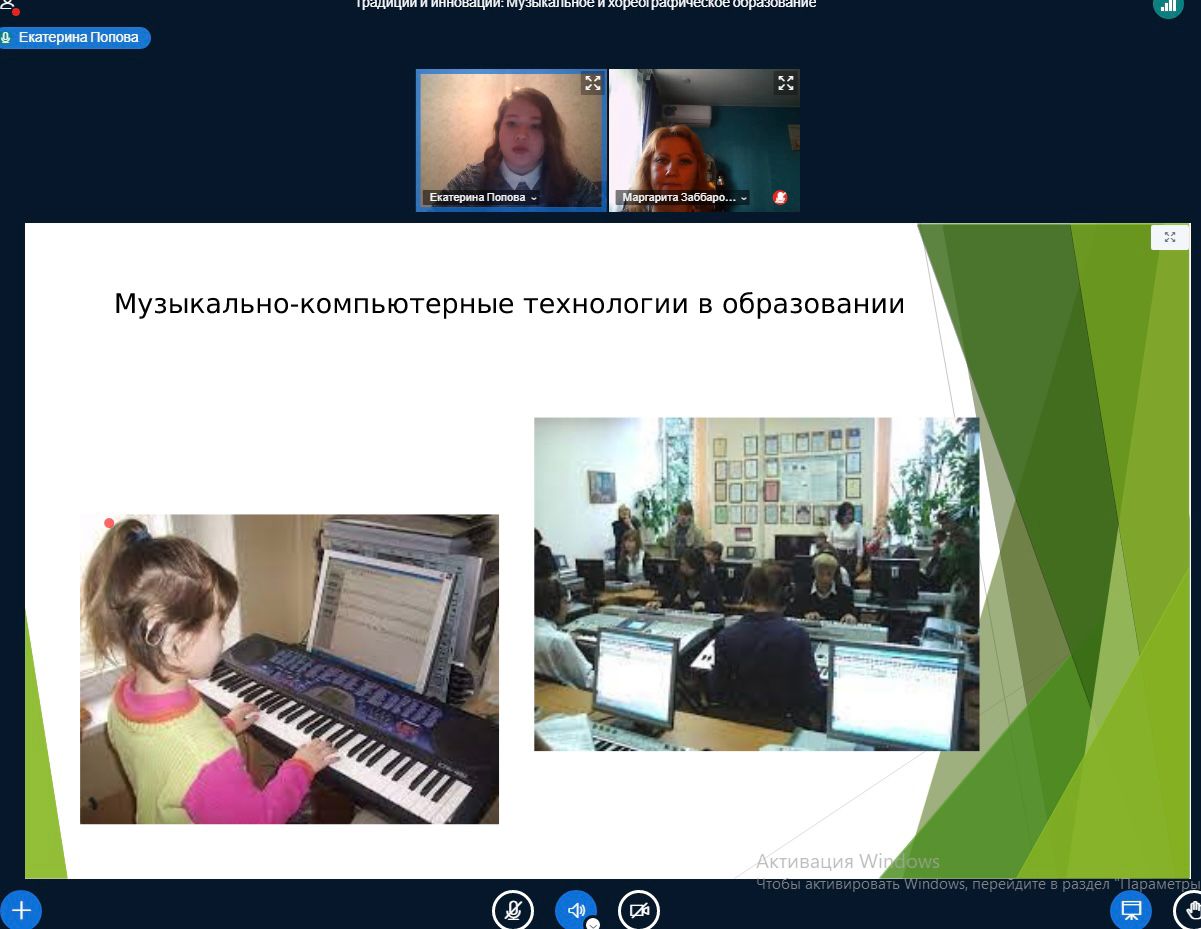Fullscreen Екатерина Попова's webcam video
The width and height of the screenshot is (1201, 929).
[593, 83]
